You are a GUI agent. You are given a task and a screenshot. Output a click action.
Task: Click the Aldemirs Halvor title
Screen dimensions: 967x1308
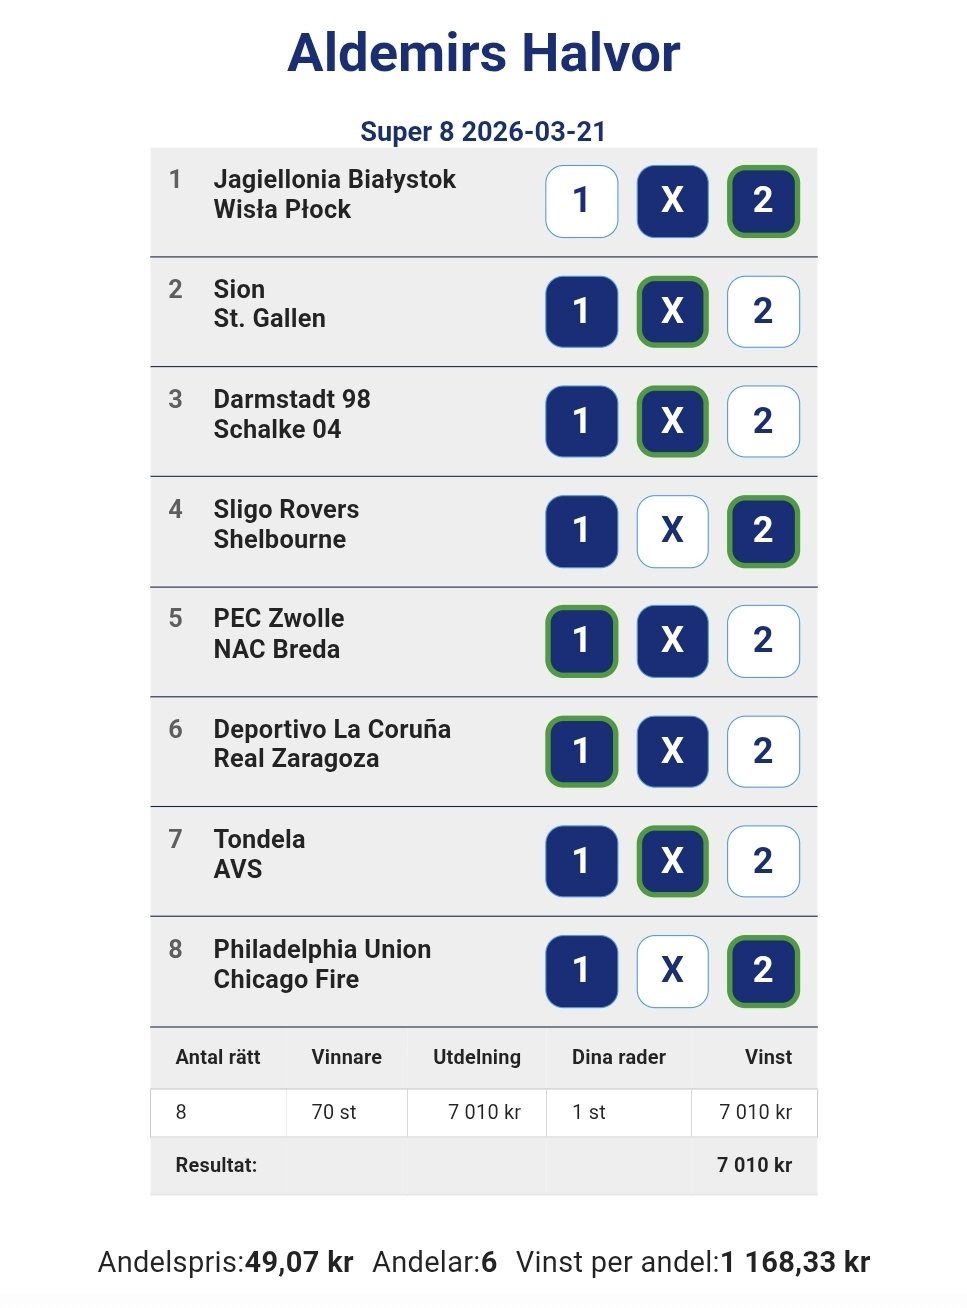[483, 53]
